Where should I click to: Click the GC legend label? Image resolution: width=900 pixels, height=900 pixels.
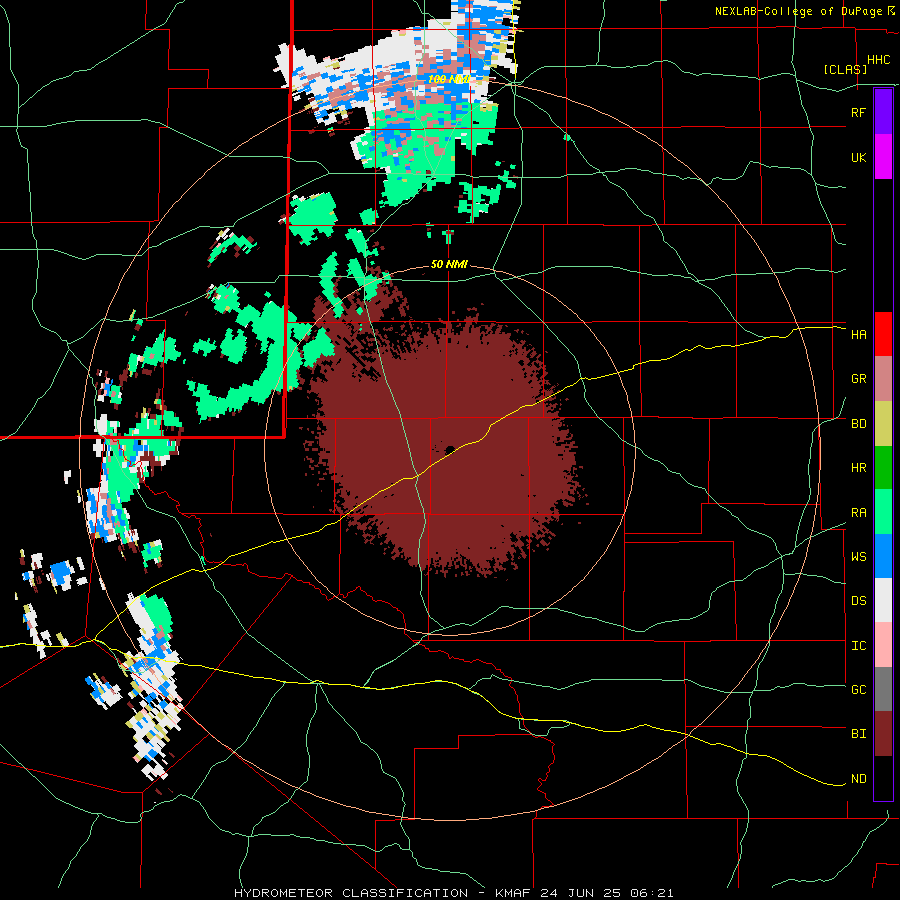858,690
